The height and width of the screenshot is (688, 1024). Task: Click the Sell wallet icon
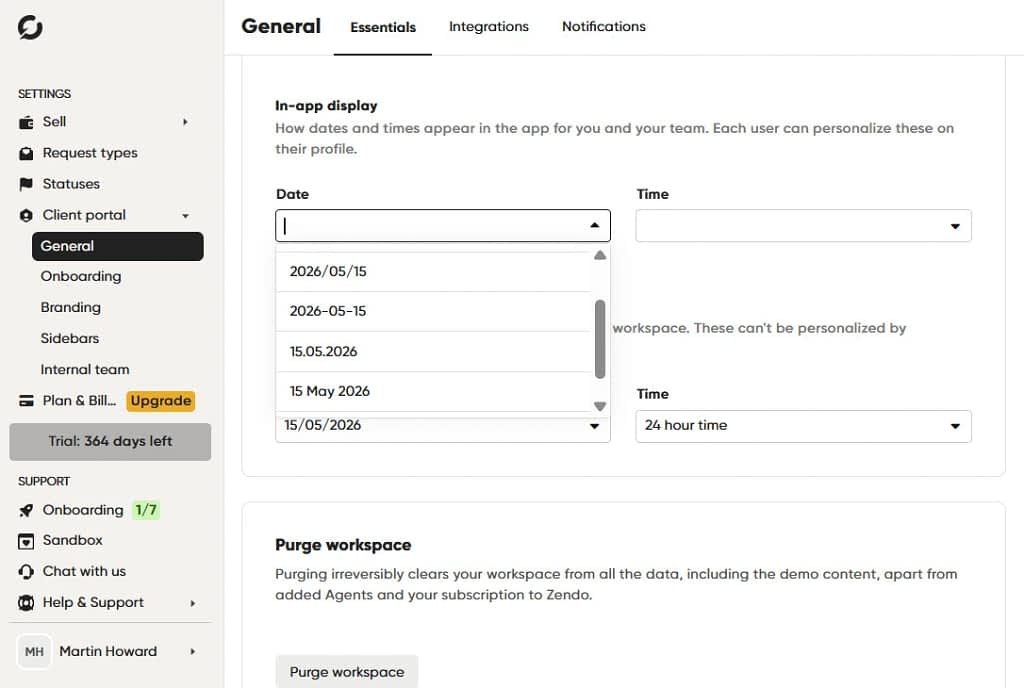26,122
